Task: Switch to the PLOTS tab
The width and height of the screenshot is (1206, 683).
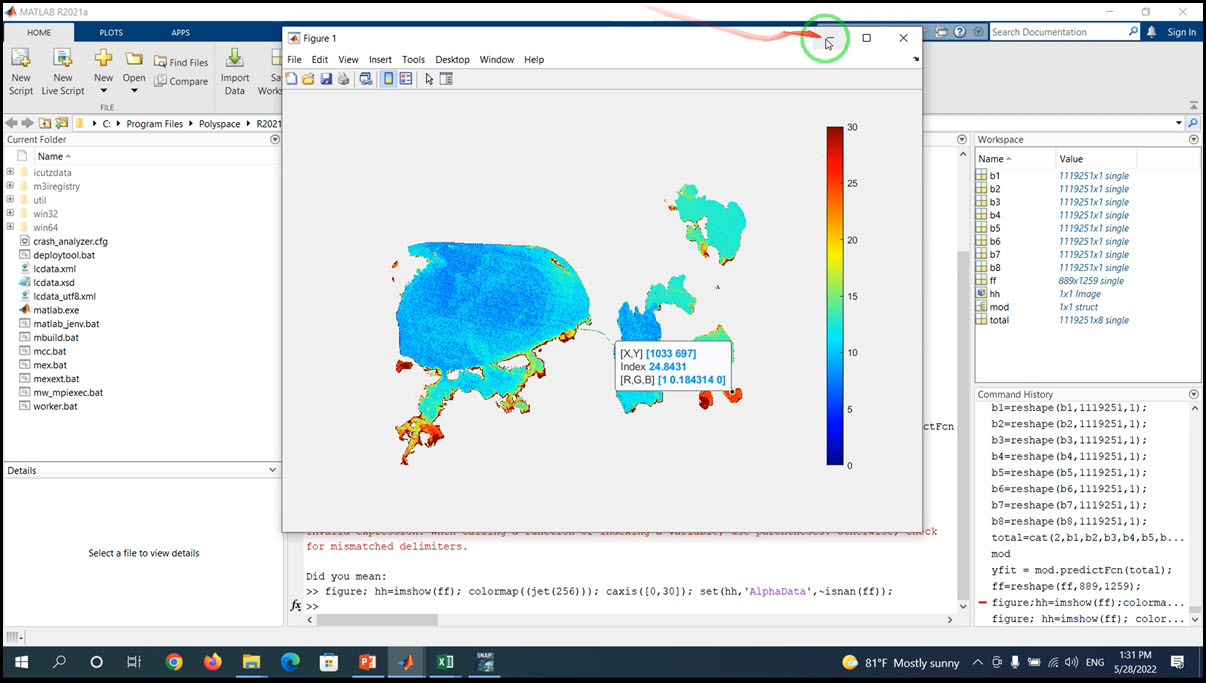Action: (111, 32)
